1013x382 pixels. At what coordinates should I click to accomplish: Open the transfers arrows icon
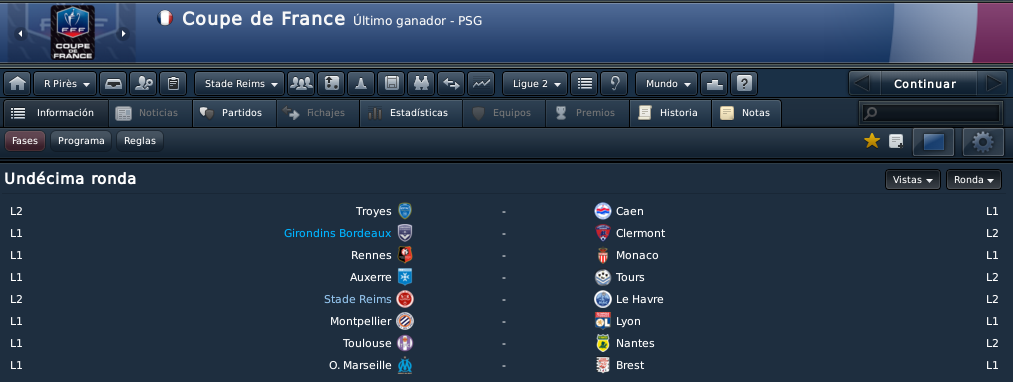click(451, 83)
